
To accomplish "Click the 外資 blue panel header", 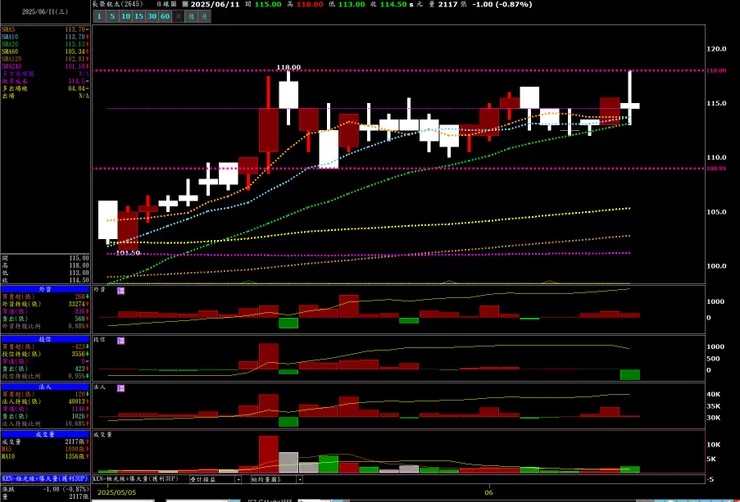I will (45, 290).
